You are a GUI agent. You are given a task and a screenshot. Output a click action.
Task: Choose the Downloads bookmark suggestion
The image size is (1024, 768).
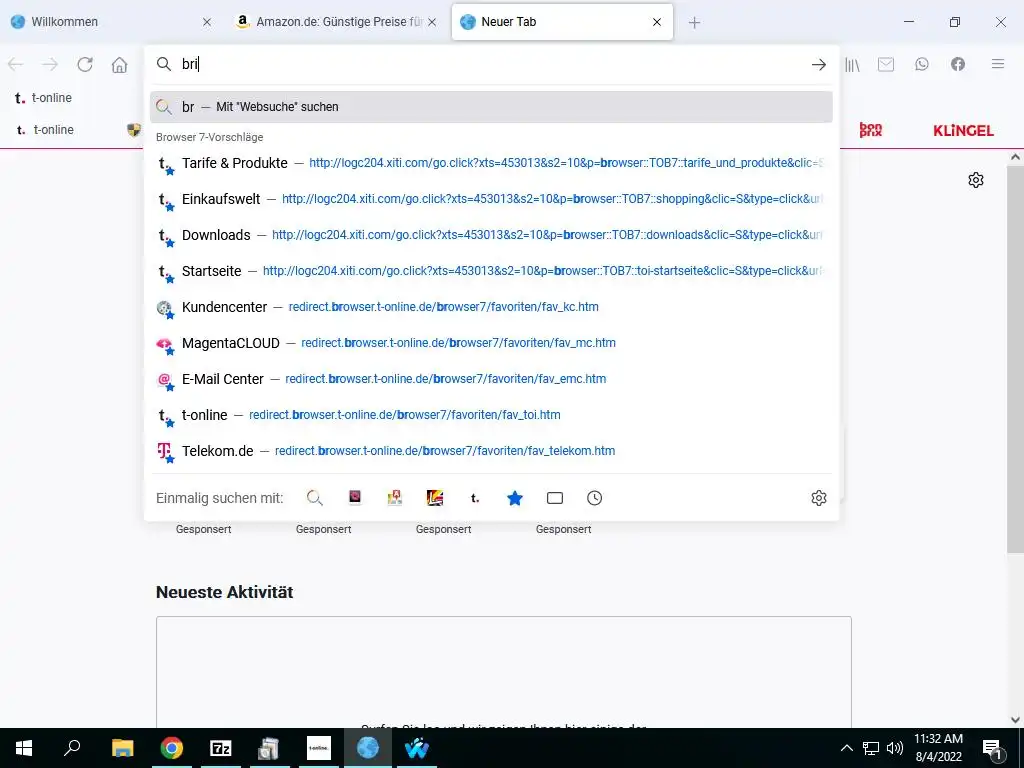click(491, 235)
